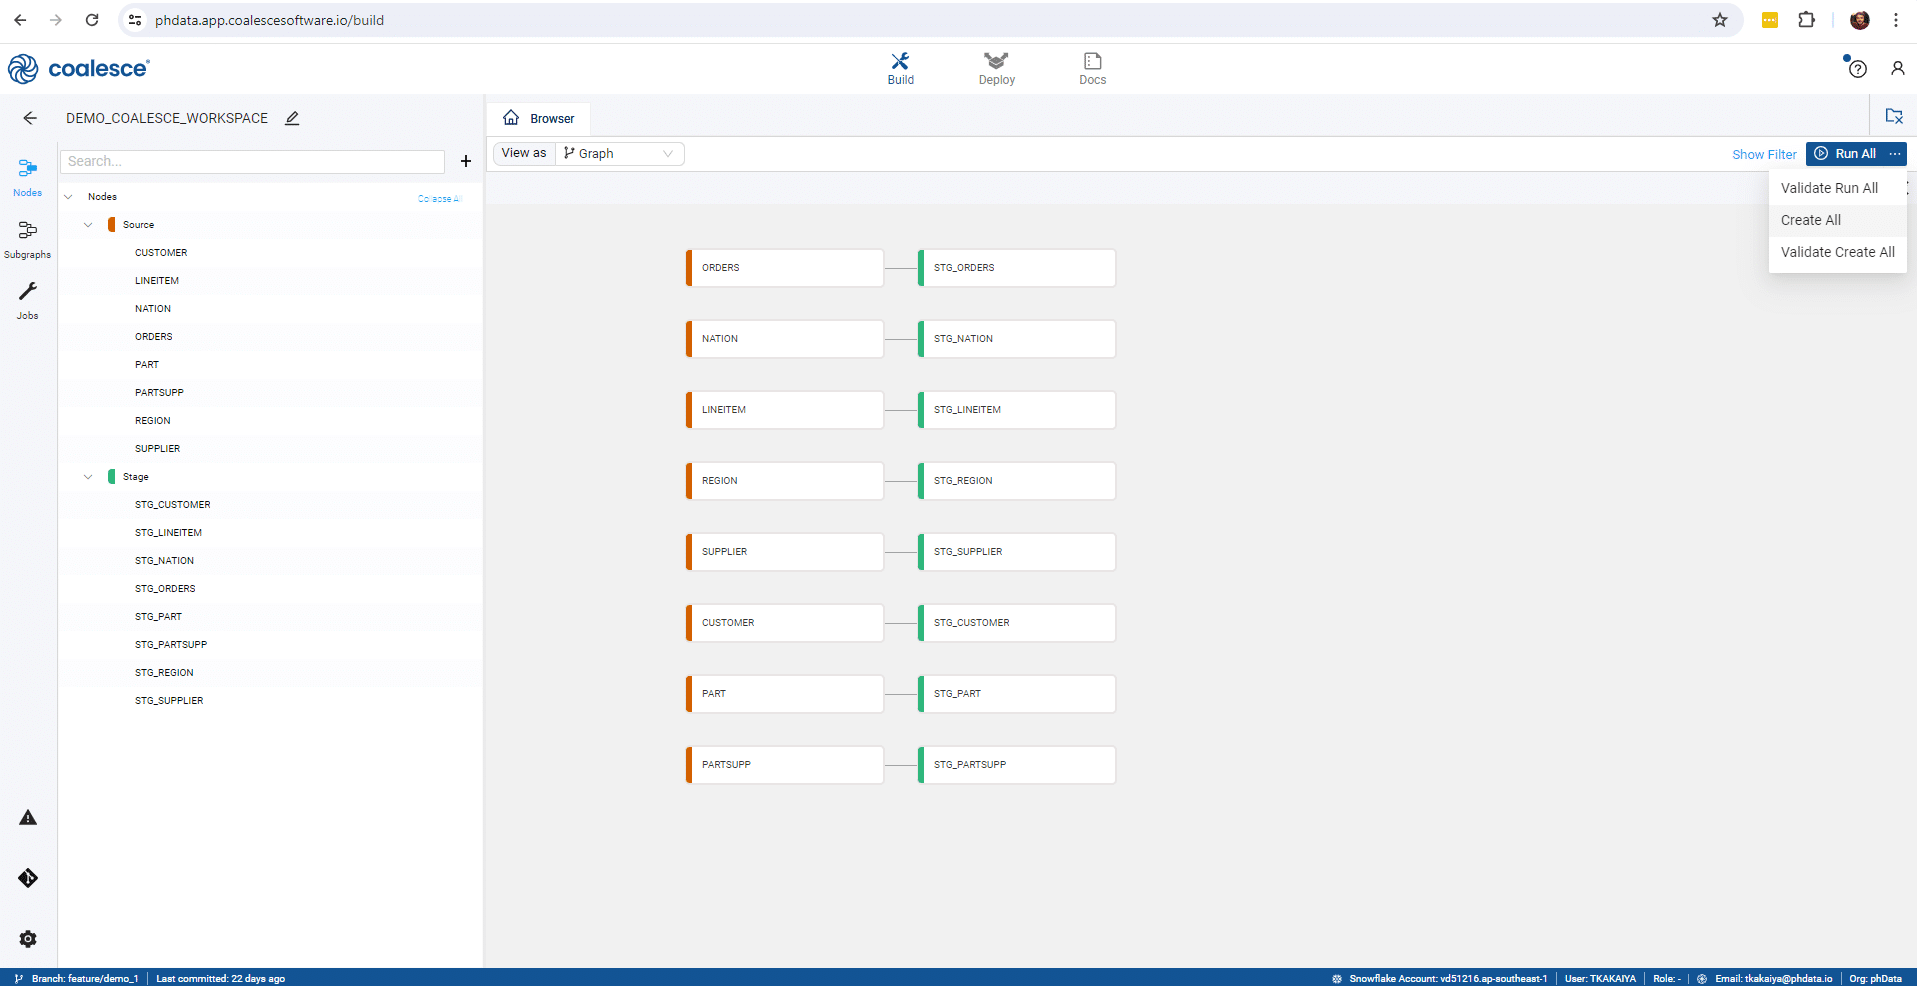Click Snowflake Account entry in status bar
Viewport: 1917px width, 986px height.
1440,978
